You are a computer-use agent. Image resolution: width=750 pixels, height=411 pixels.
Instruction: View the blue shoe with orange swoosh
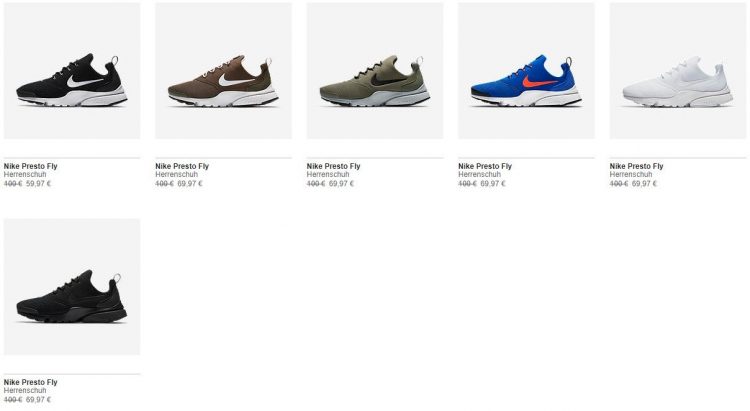coord(526,71)
